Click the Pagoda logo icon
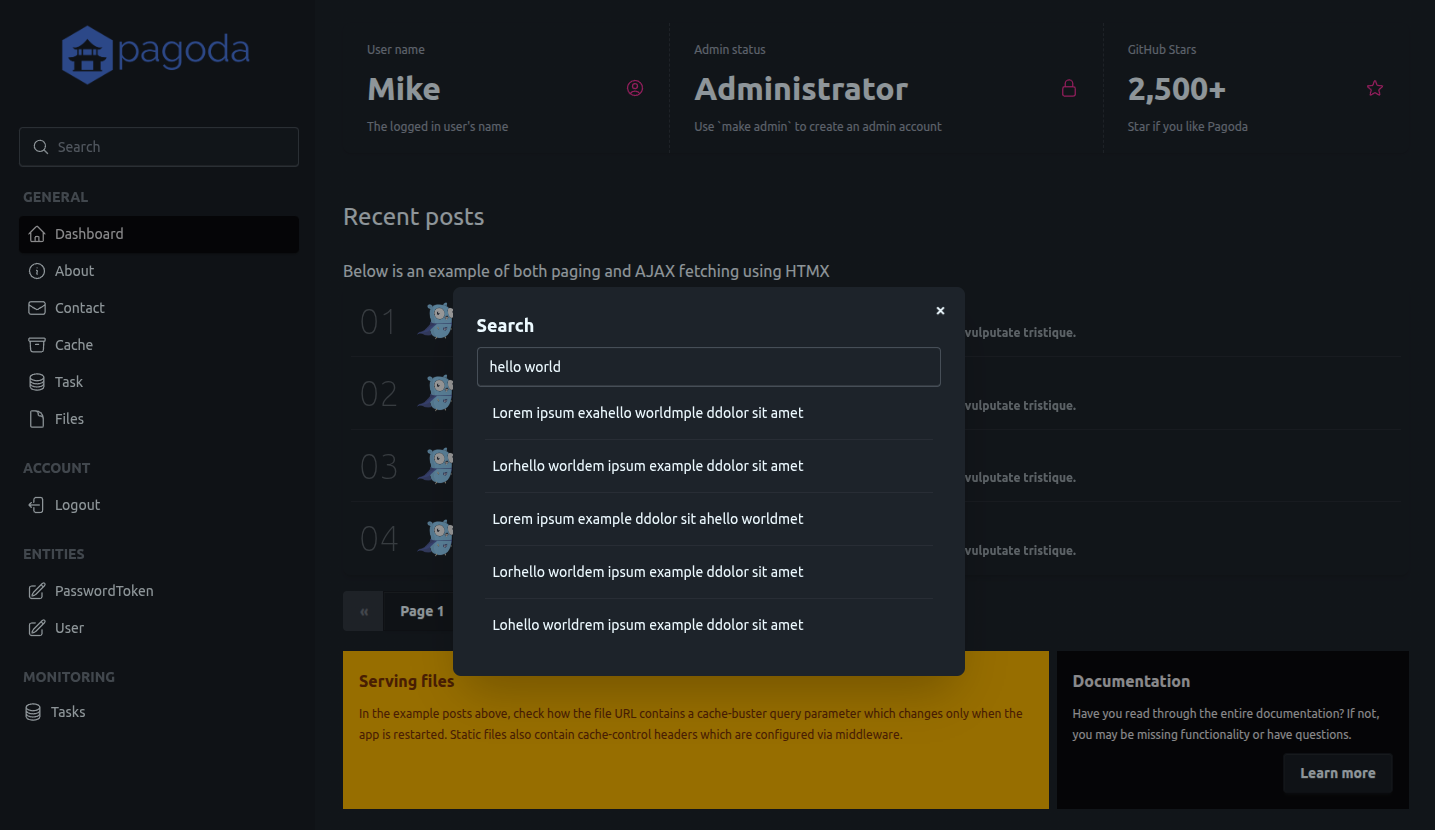This screenshot has width=1435, height=830. click(x=87, y=54)
